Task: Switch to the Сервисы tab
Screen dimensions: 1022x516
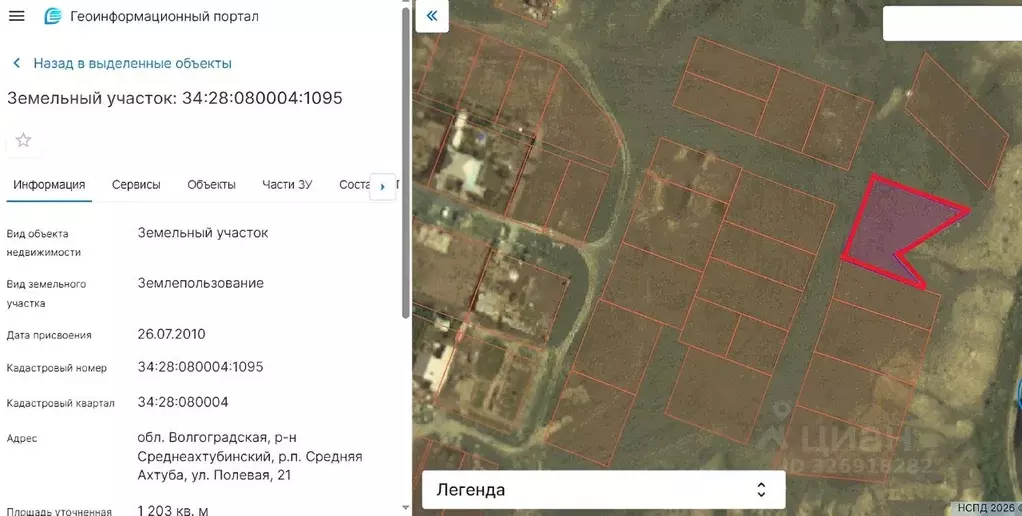Action: click(x=136, y=185)
